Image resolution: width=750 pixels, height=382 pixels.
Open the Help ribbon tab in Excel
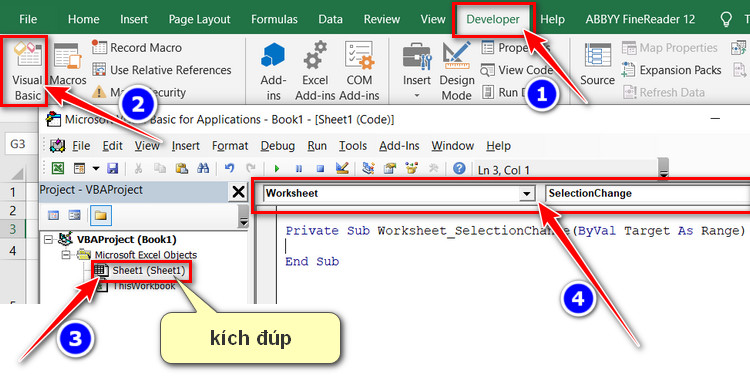pos(552,19)
